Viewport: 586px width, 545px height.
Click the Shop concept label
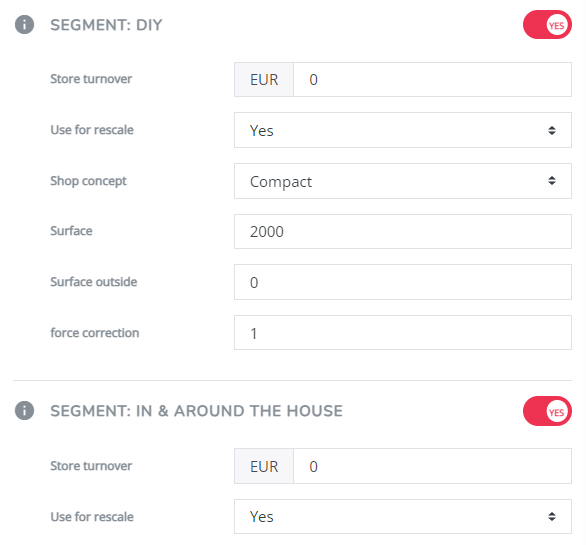point(89,181)
